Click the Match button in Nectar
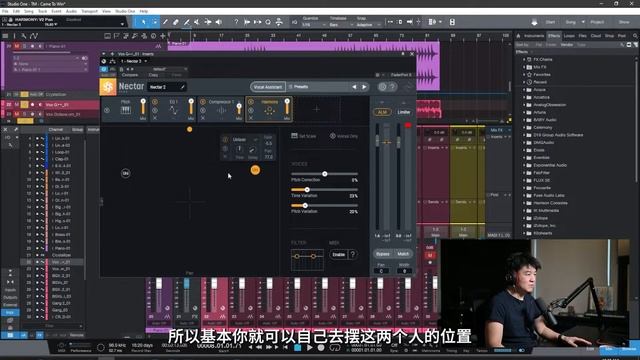This screenshot has height=360, width=640. (x=403, y=254)
